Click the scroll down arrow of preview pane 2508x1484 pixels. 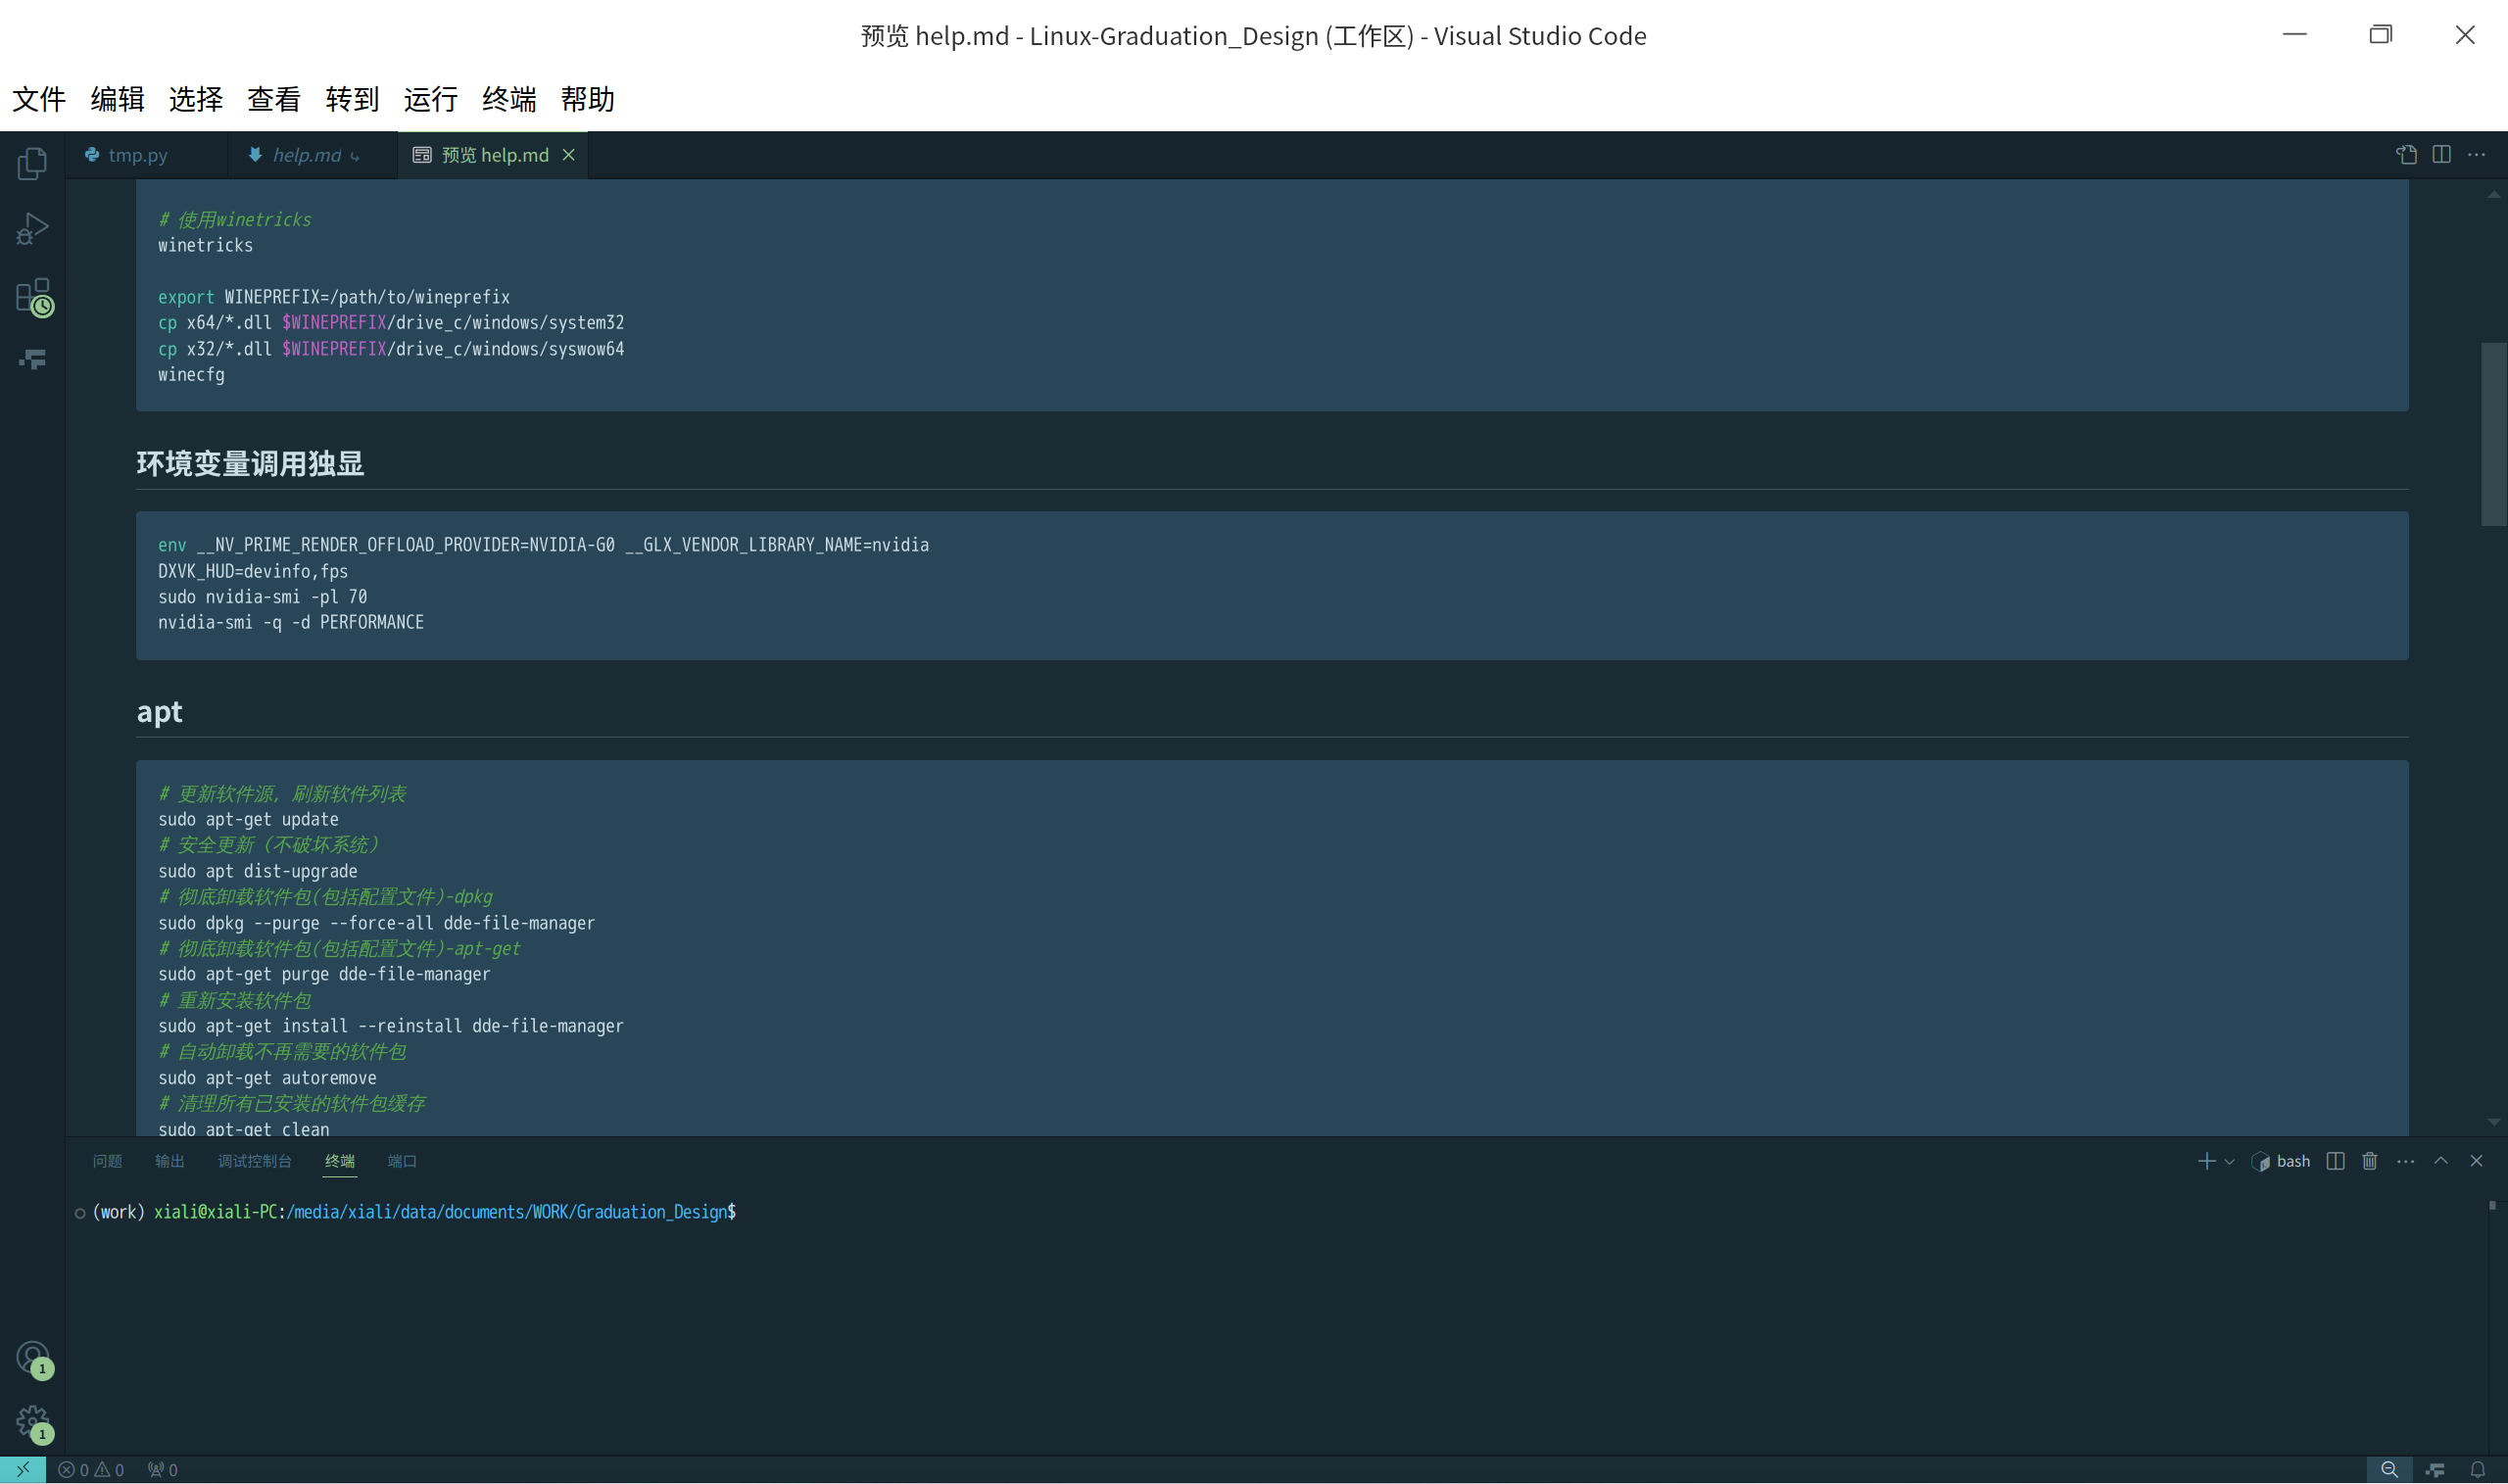tap(2494, 1122)
